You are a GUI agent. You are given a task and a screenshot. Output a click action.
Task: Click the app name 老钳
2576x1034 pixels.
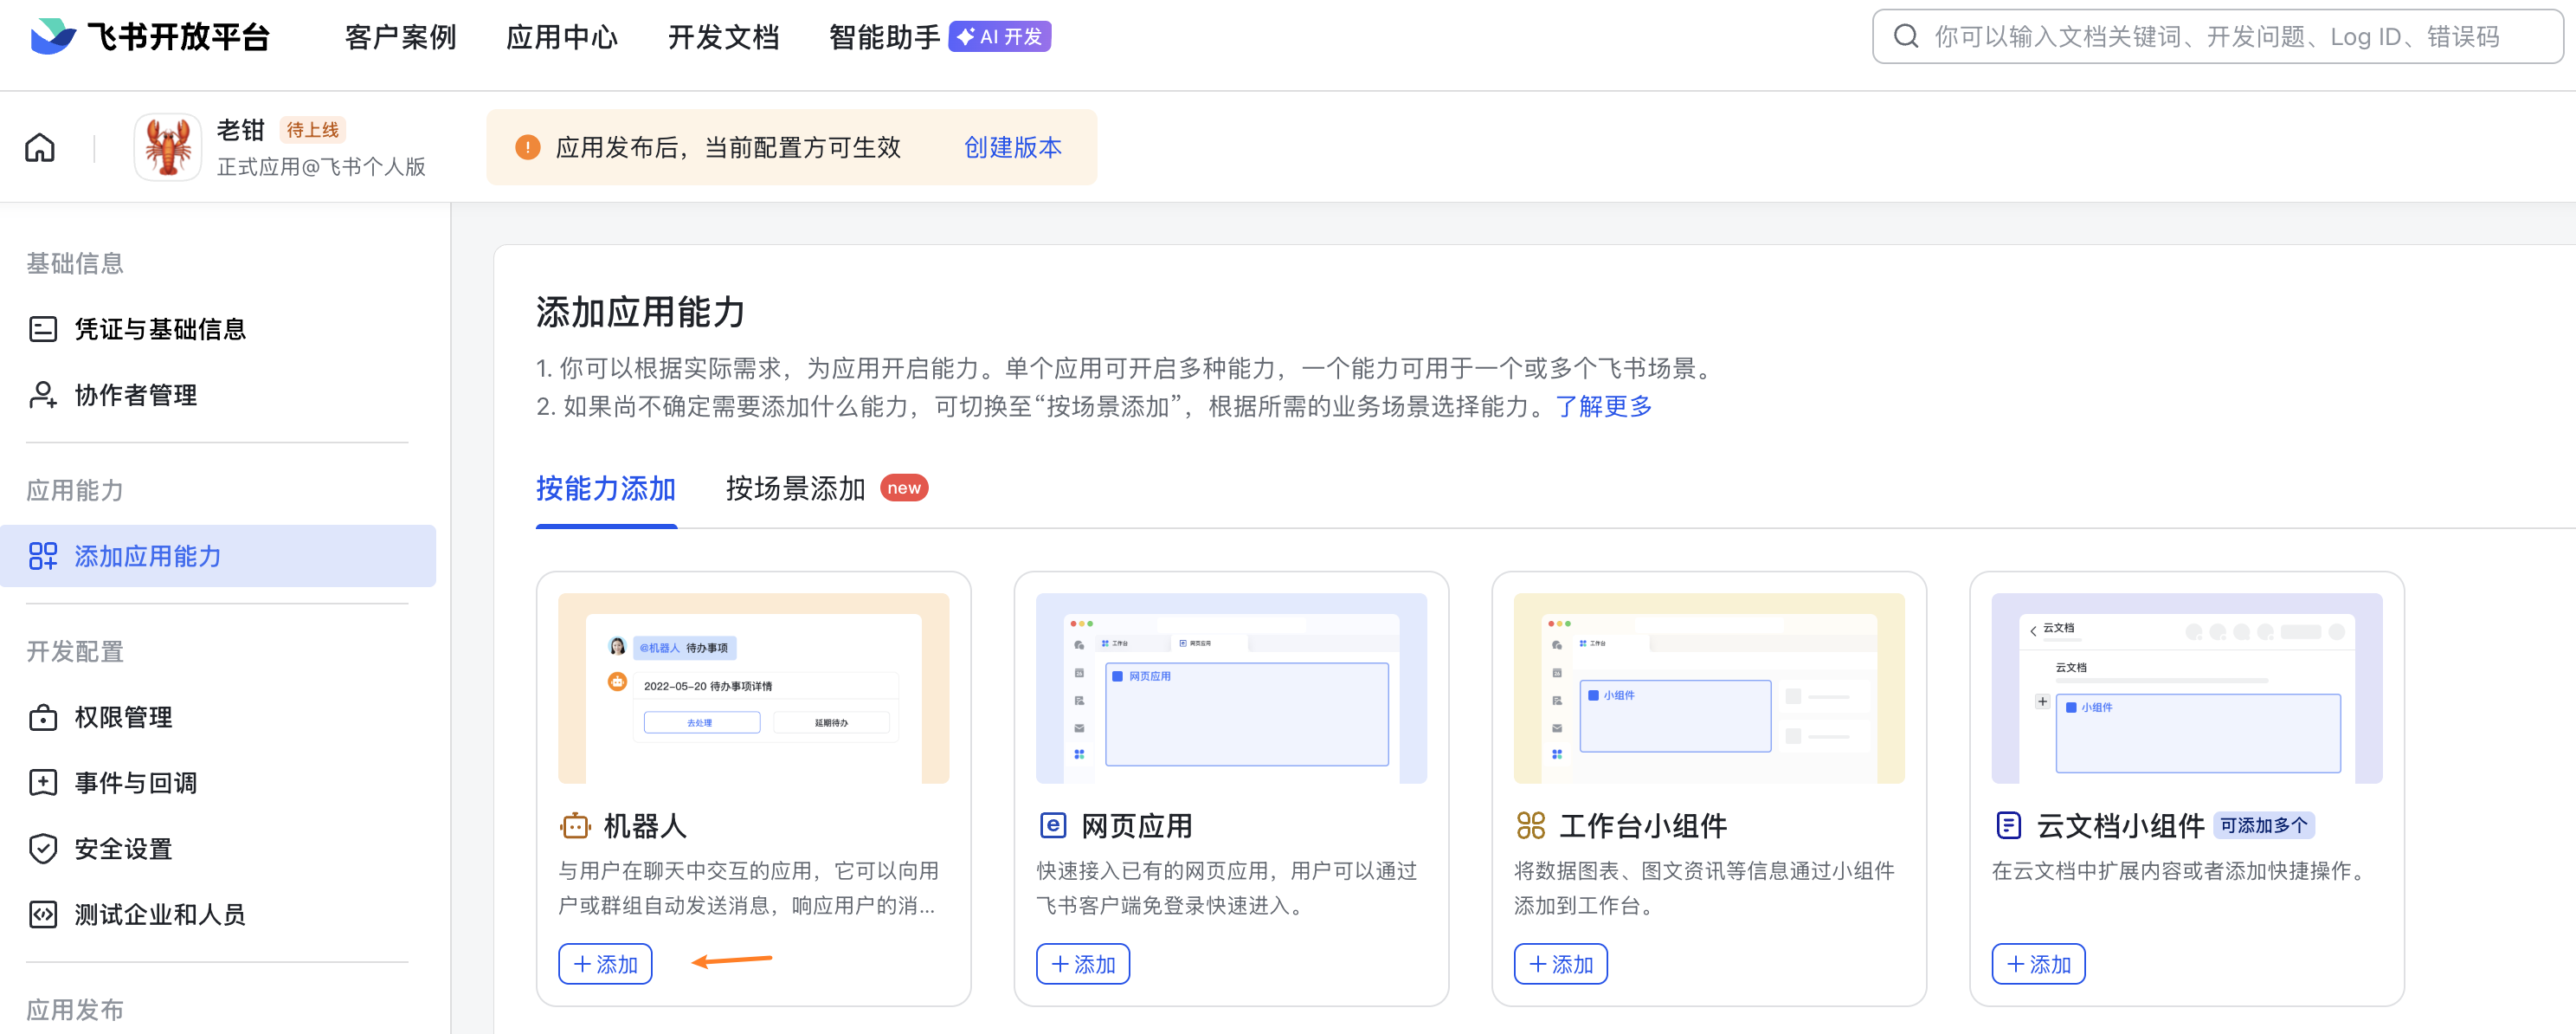[x=241, y=130]
